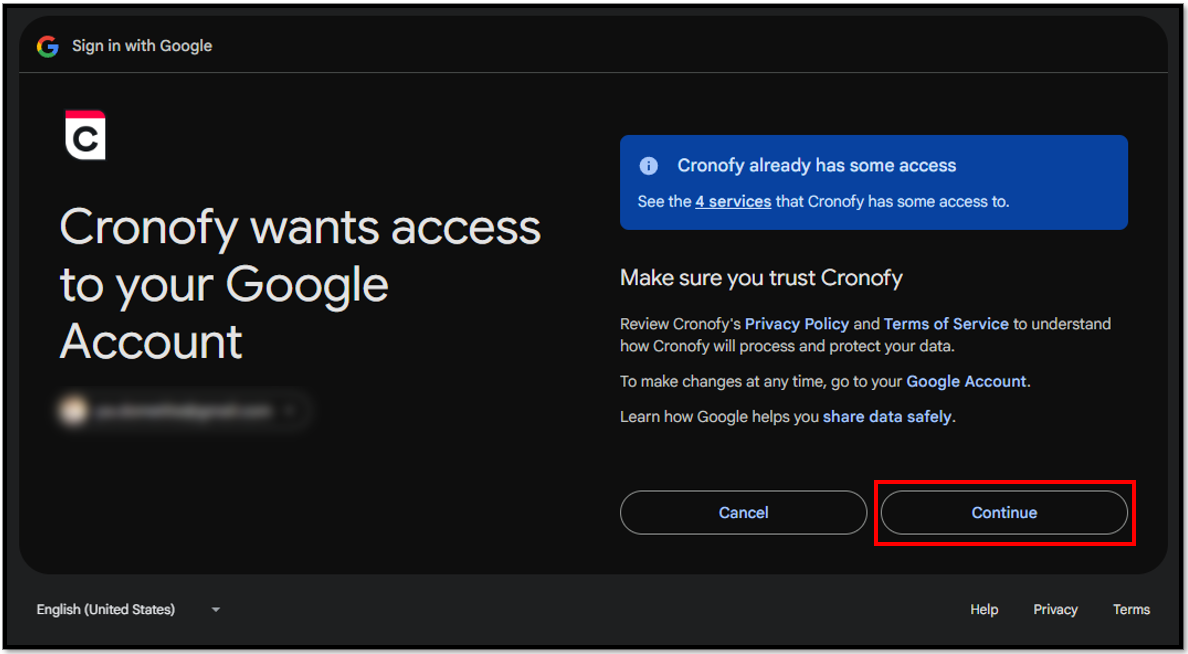Open the "share data safely" link
Viewport: 1188px width, 654px height.
pyautogui.click(x=886, y=417)
